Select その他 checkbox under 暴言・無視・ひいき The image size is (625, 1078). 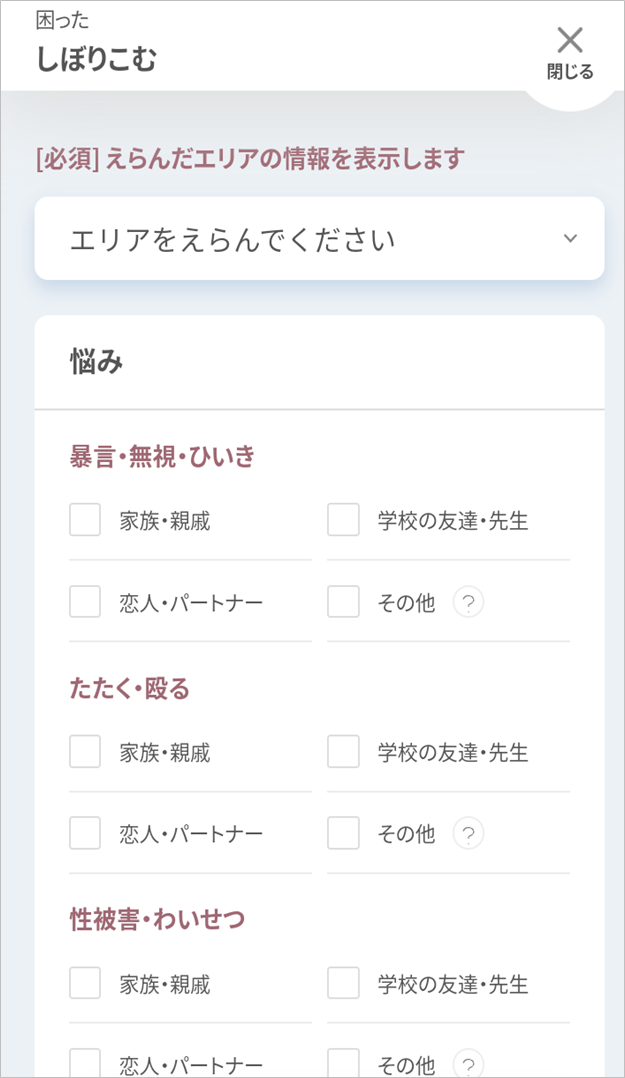[343, 602]
